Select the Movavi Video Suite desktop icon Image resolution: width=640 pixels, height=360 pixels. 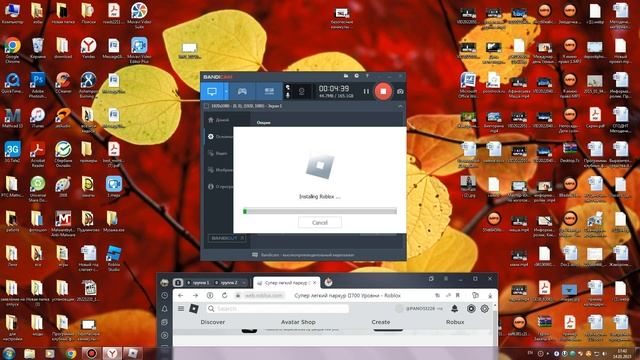coord(139,16)
